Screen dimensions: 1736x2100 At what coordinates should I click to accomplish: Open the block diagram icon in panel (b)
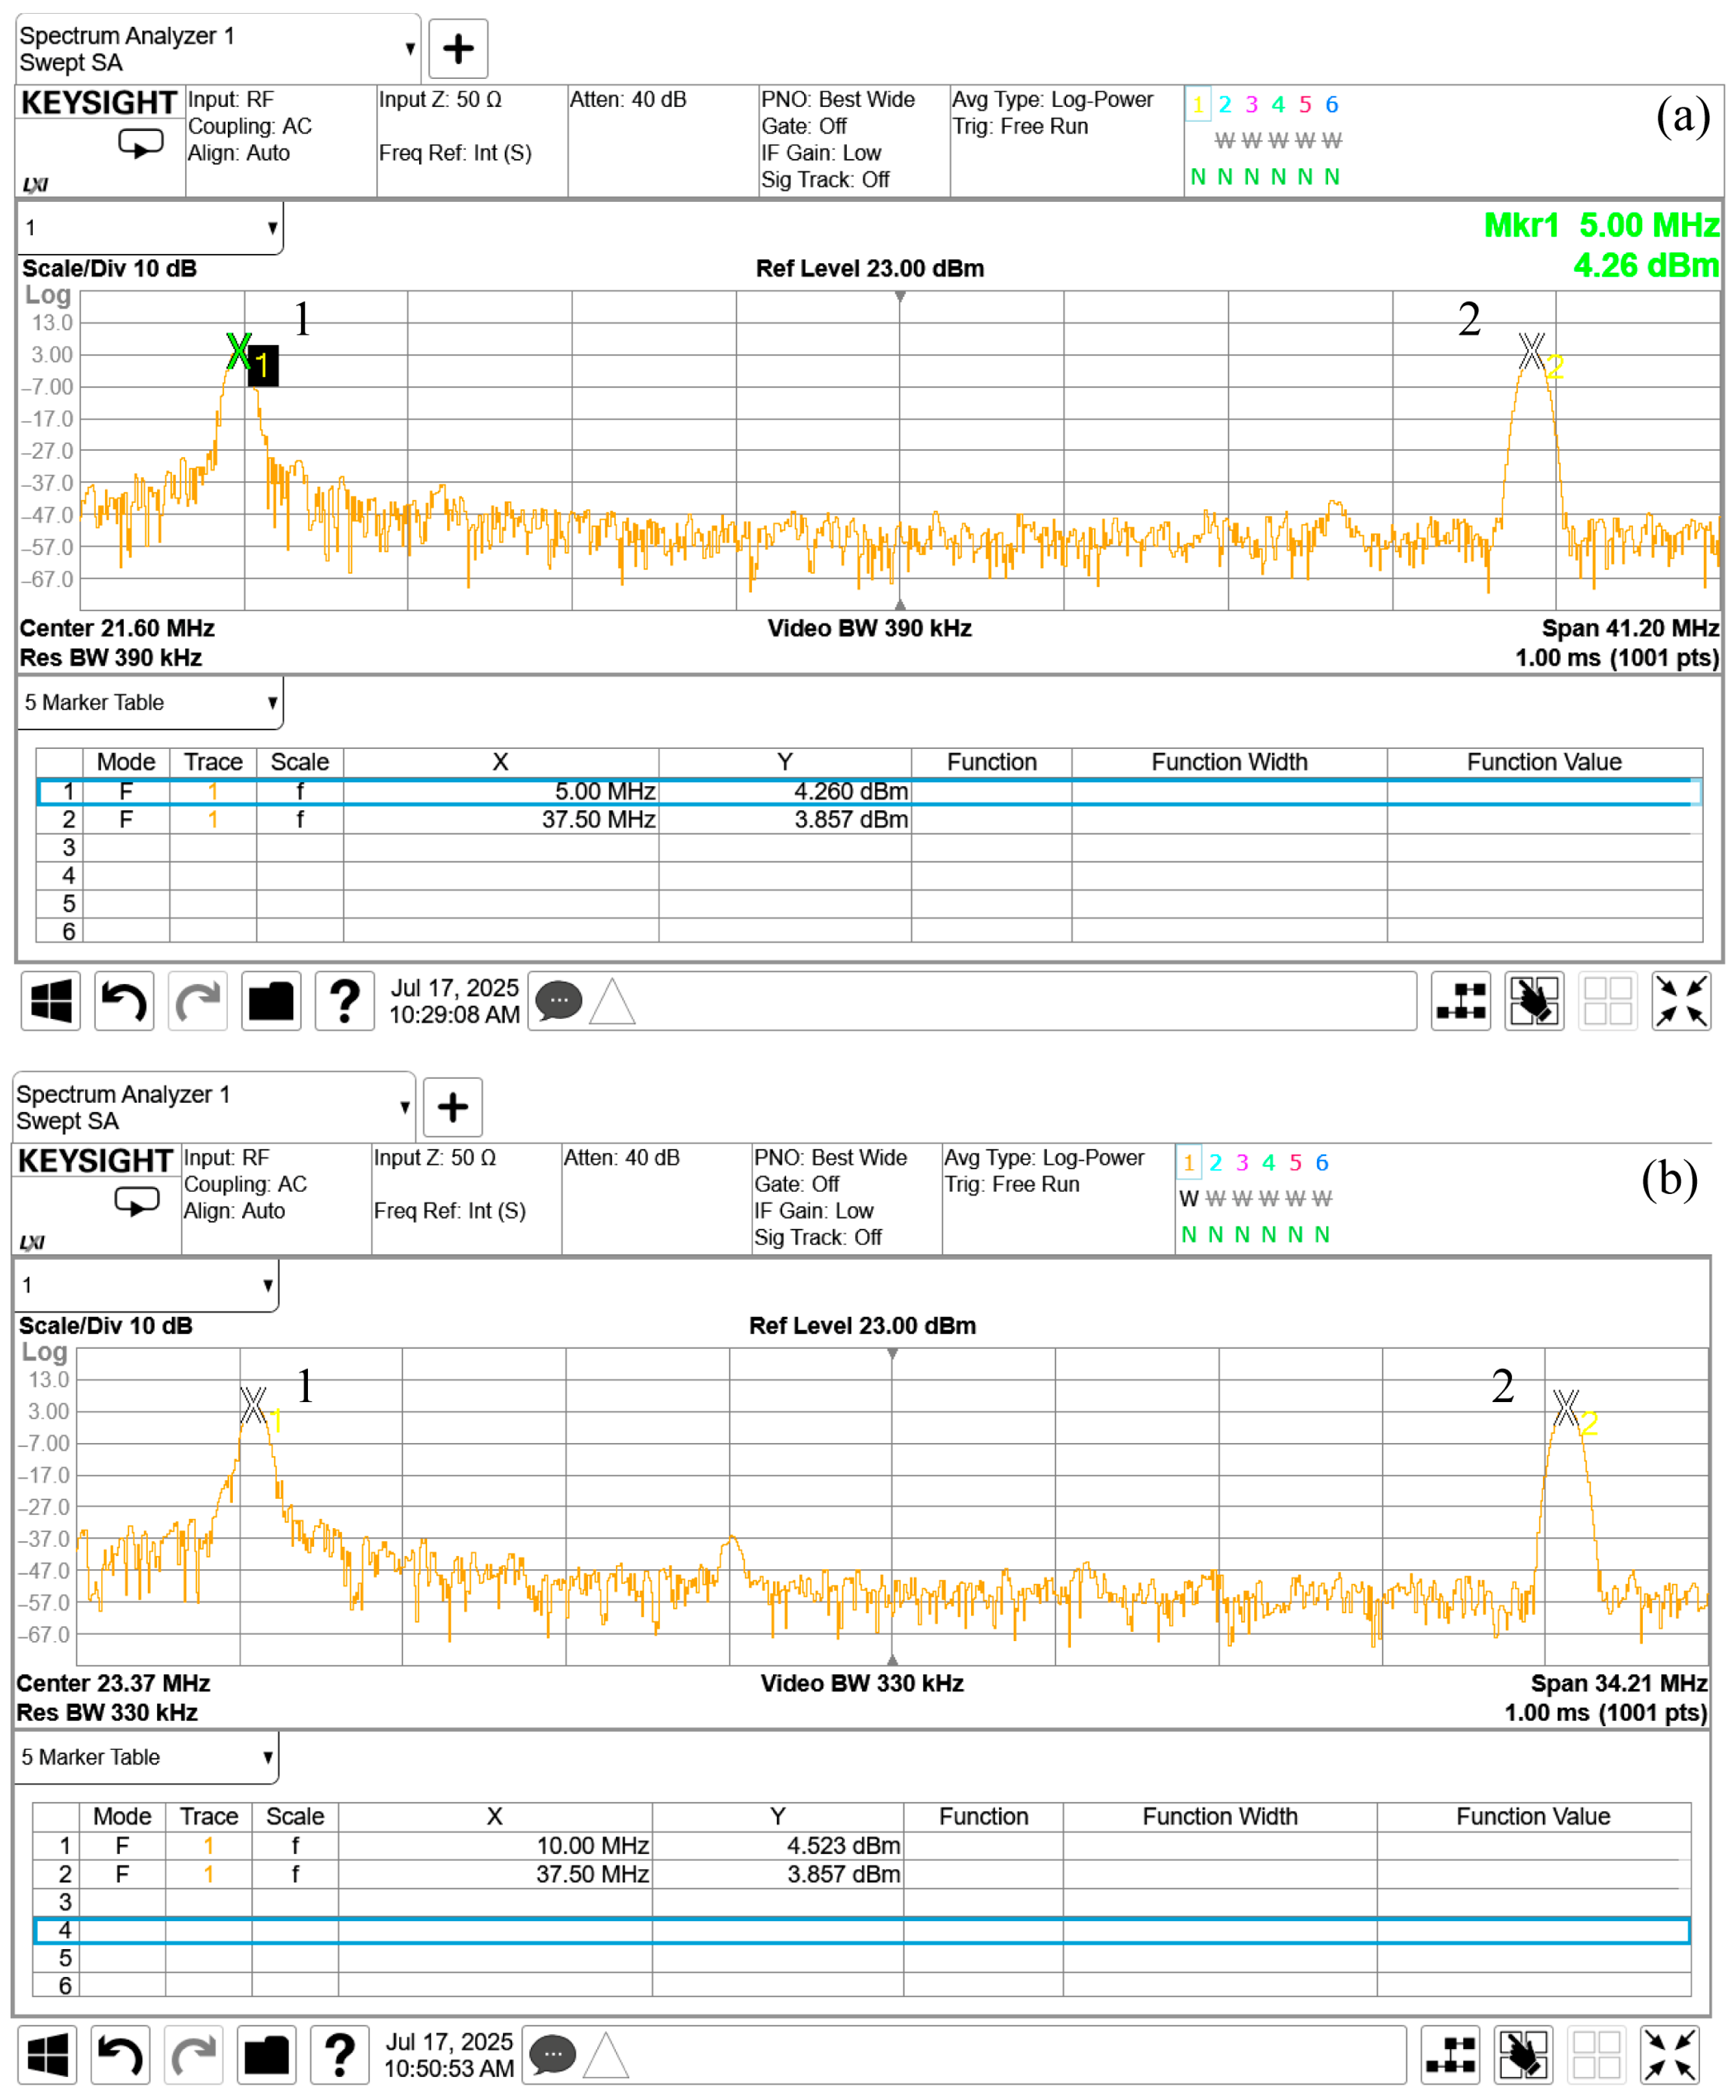pyautogui.click(x=1451, y=2055)
